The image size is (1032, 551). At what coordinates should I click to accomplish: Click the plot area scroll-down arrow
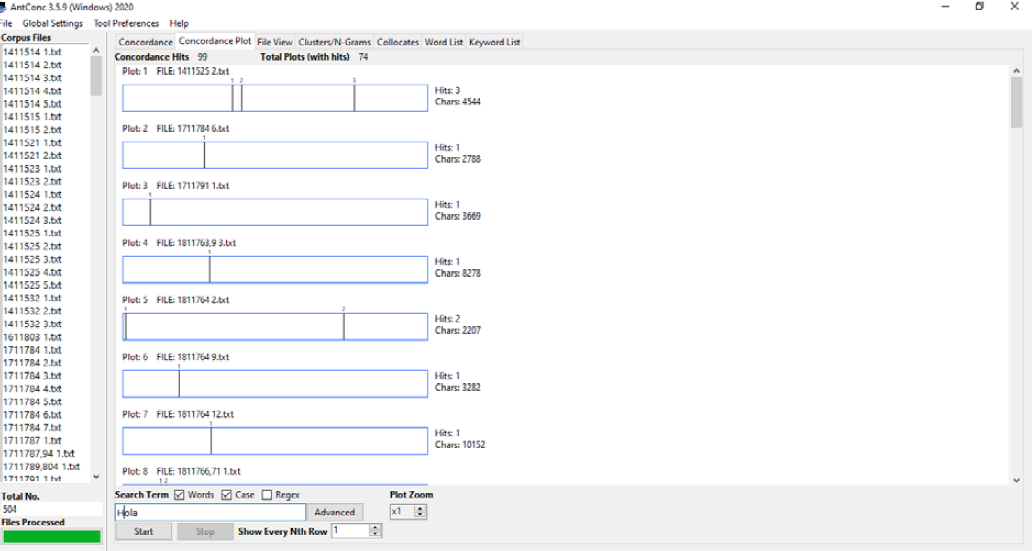[1017, 481]
